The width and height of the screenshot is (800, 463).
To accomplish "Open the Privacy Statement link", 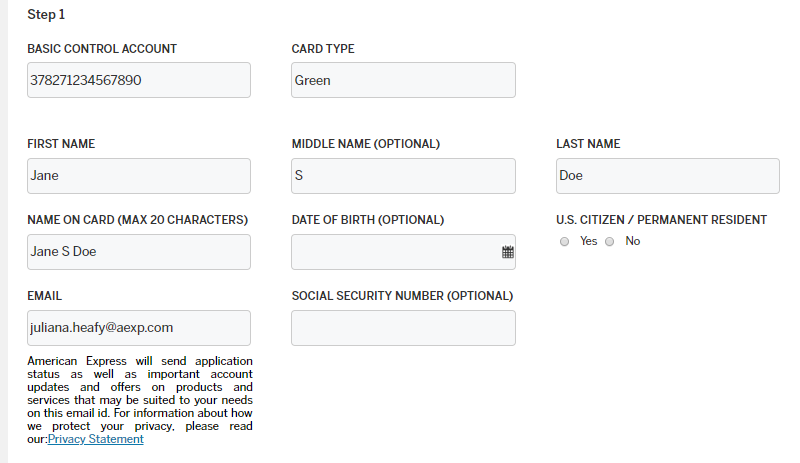I will pos(95,439).
